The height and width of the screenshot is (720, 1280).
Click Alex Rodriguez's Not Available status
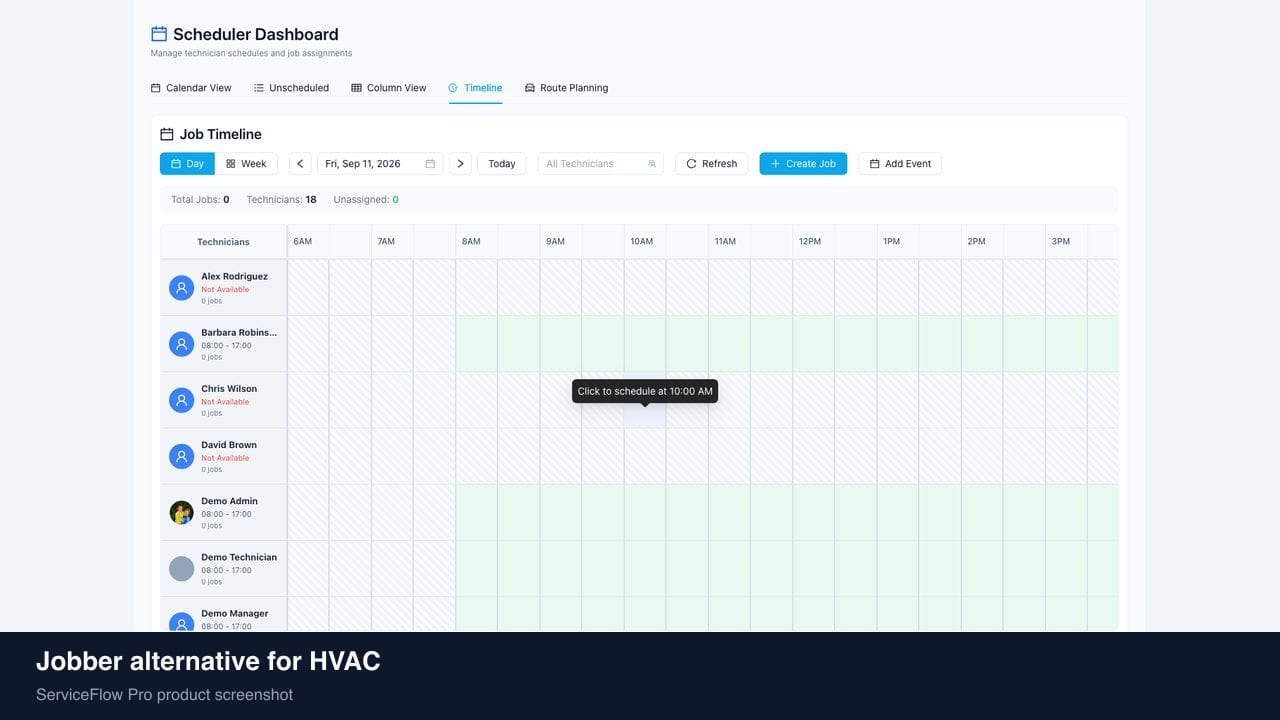point(225,289)
